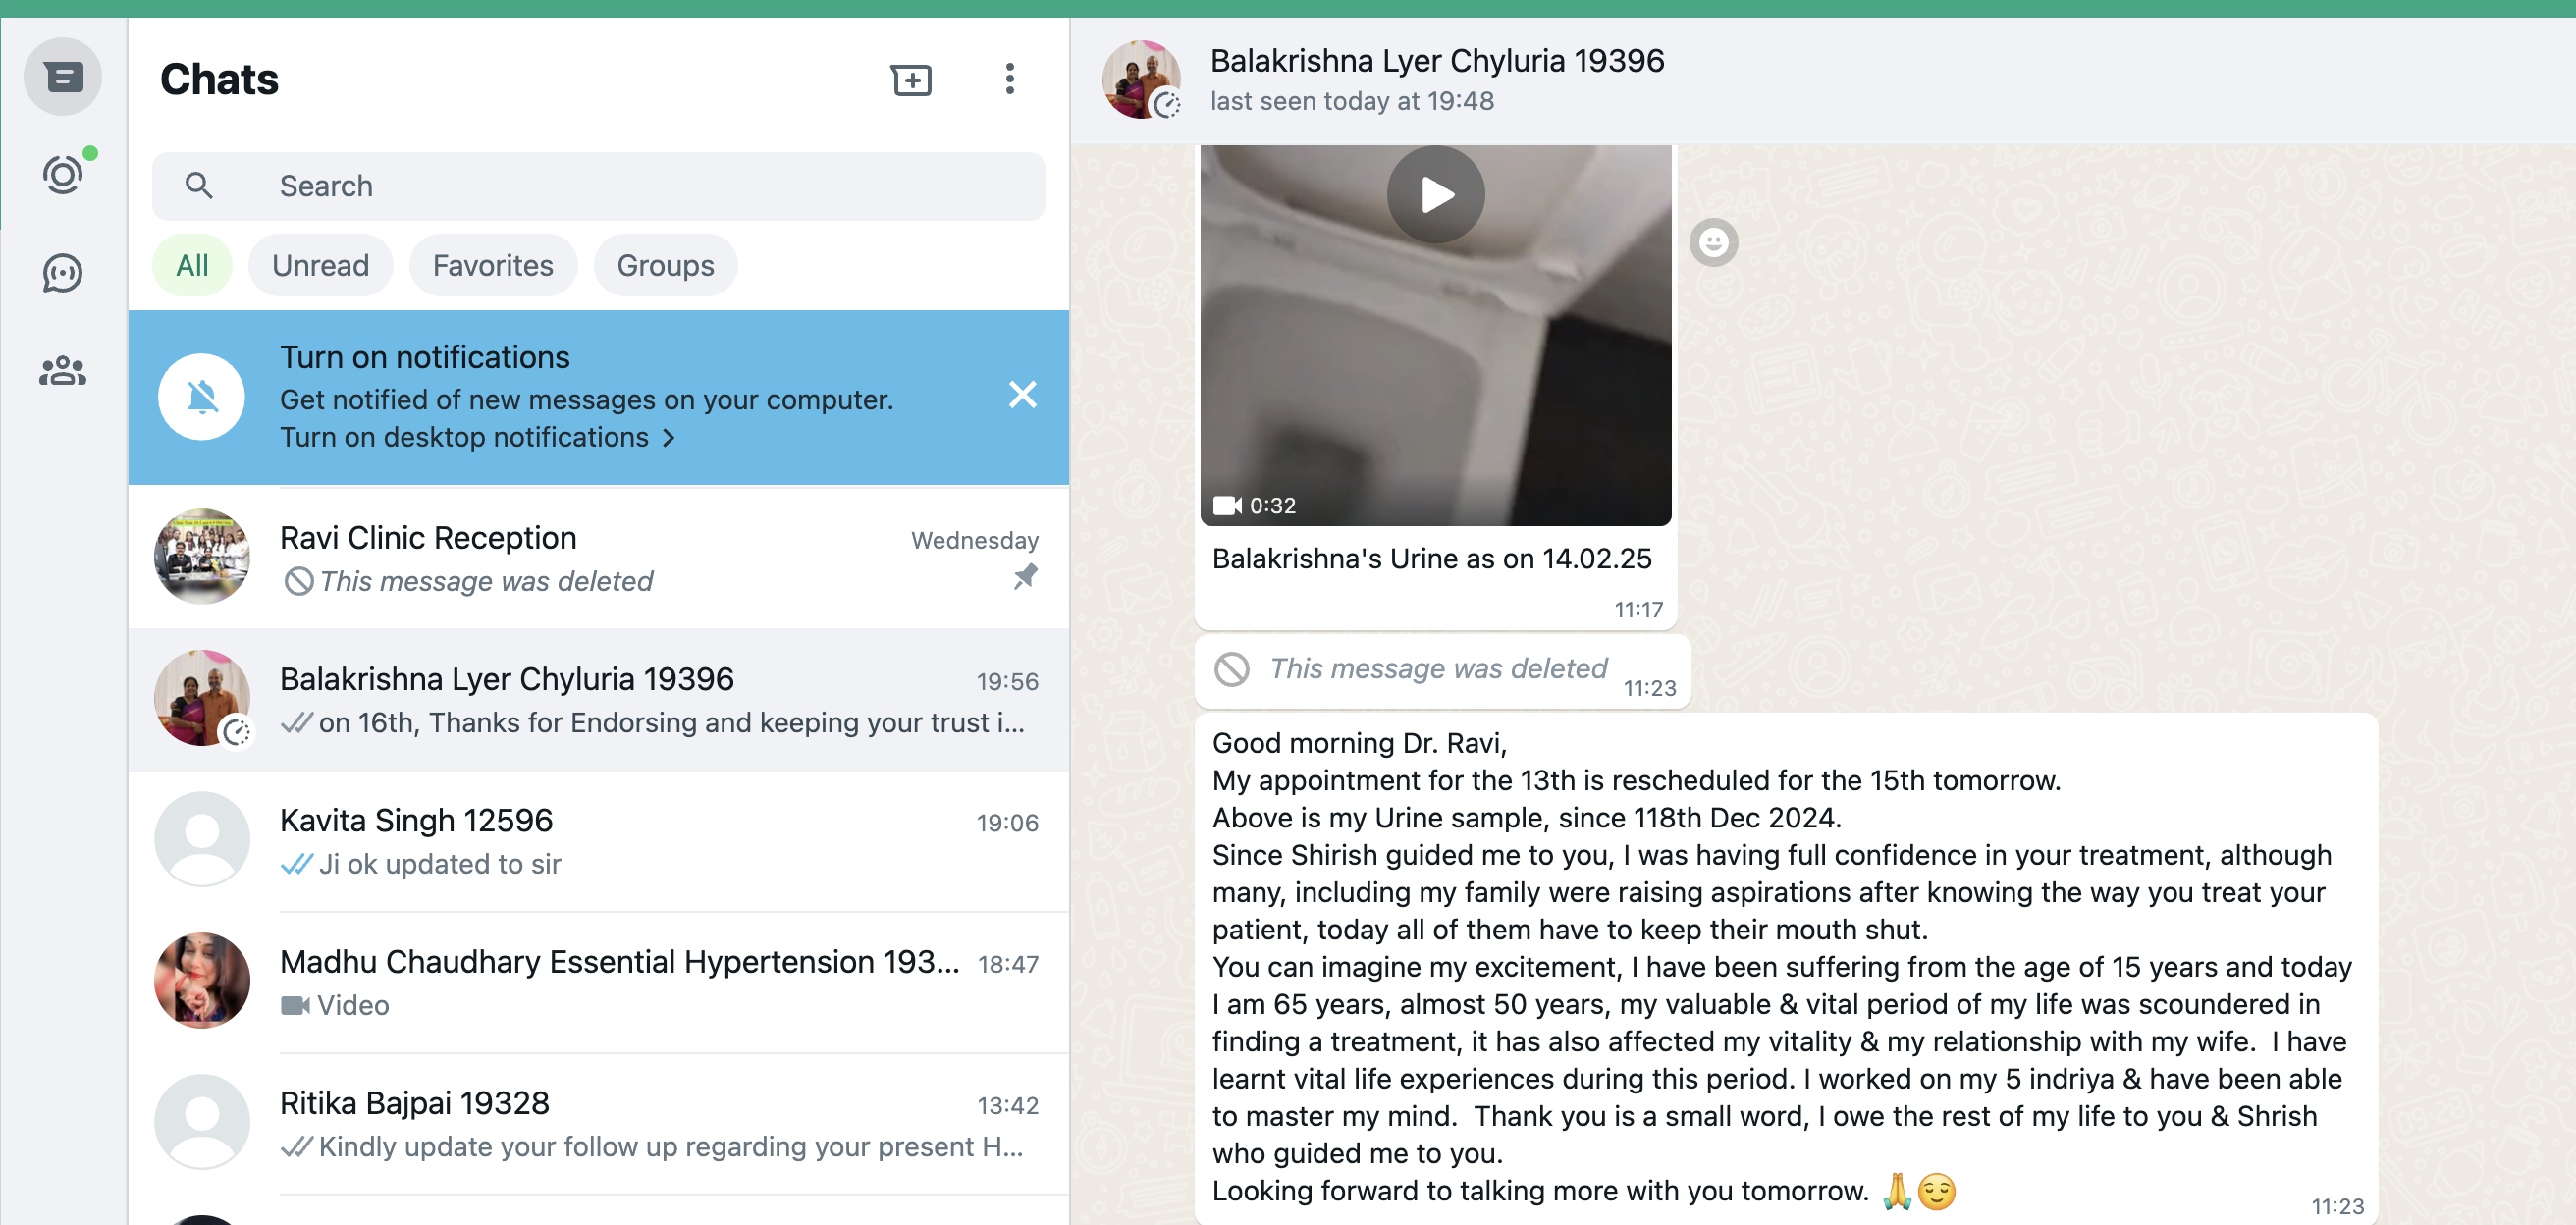Click the Chats icon in sidebar
The height and width of the screenshot is (1225, 2576).
pyautogui.click(x=62, y=77)
